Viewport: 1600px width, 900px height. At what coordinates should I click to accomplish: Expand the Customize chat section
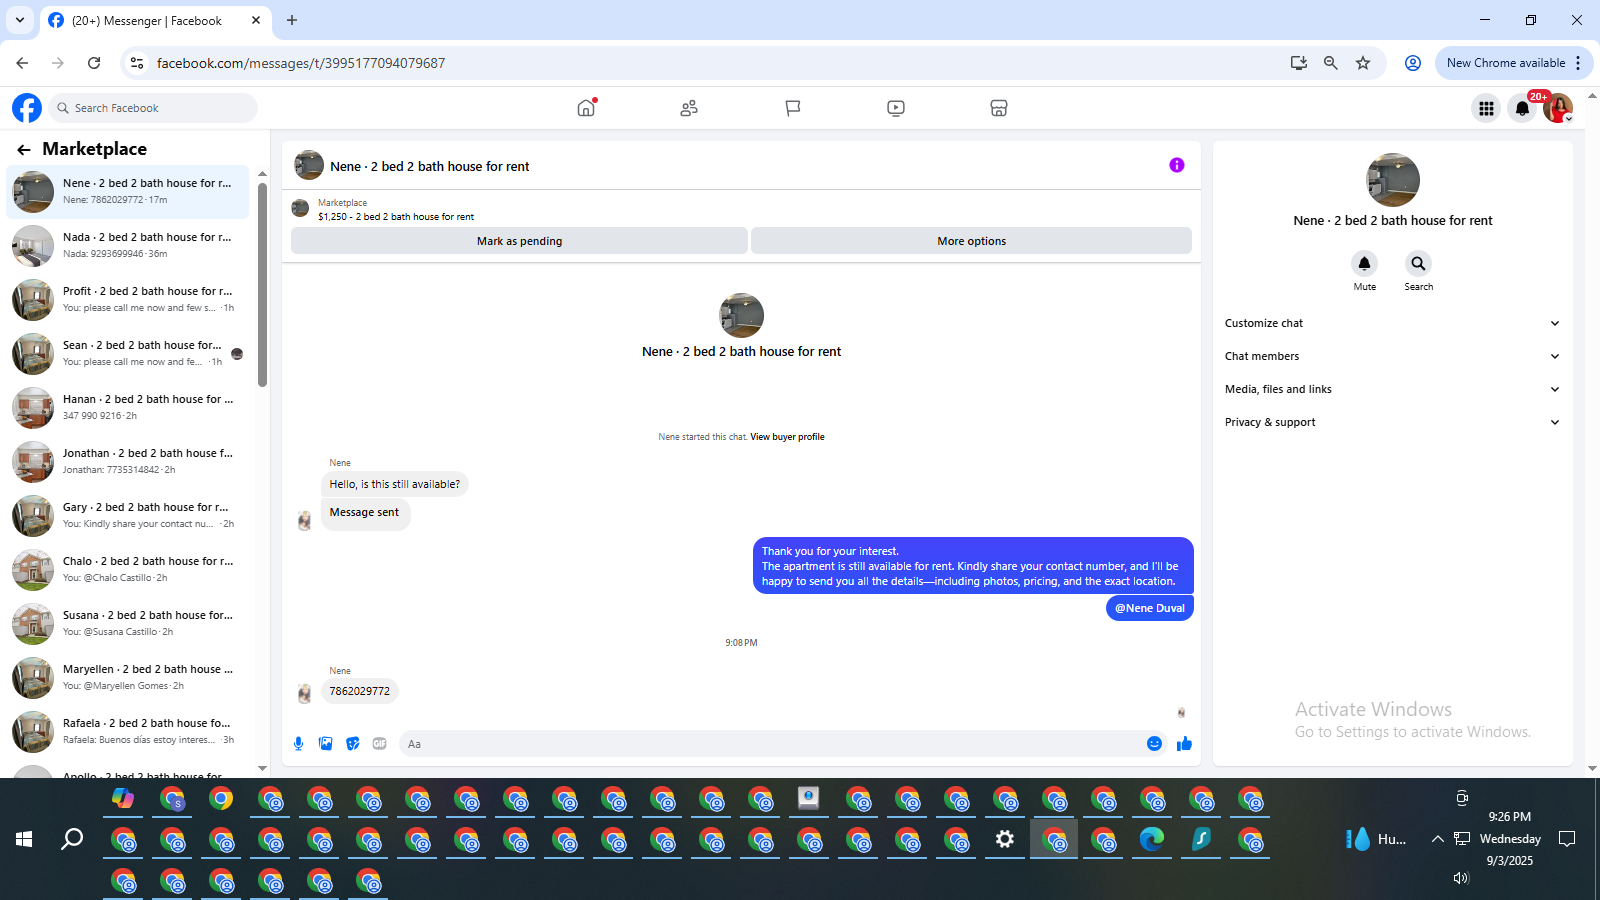coord(1392,323)
